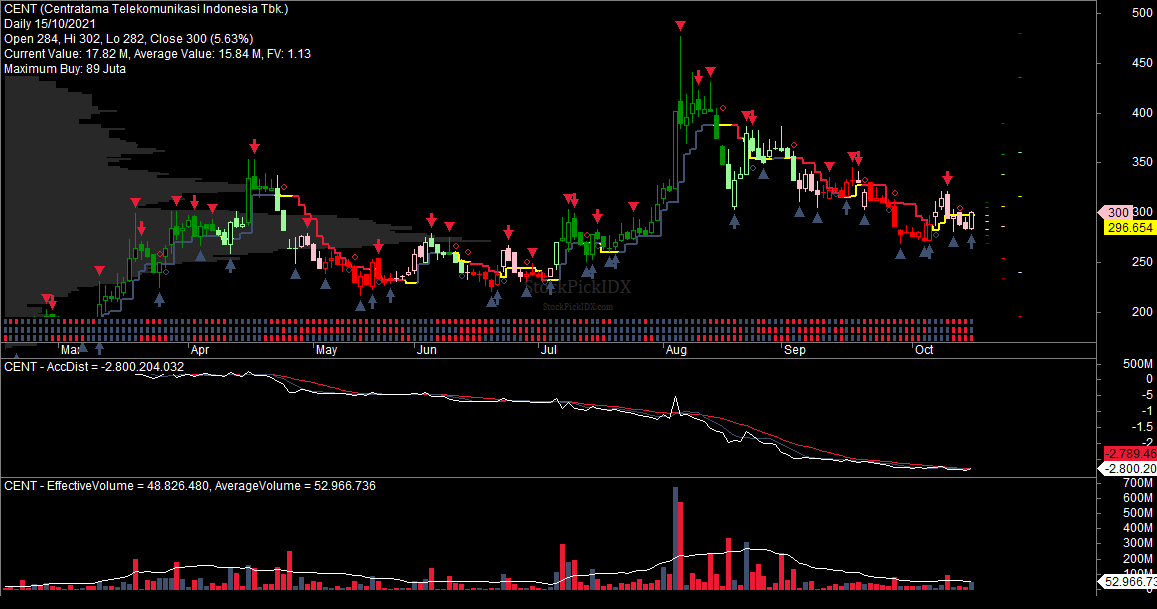Select the Jul month label on time axis

pyautogui.click(x=548, y=350)
